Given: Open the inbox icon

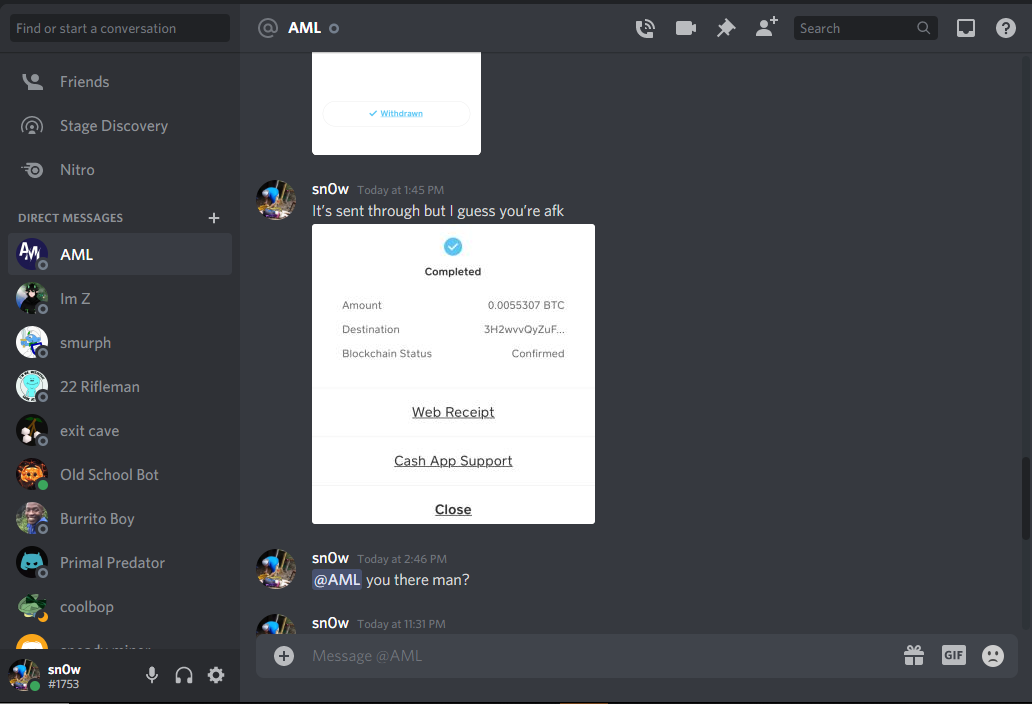Looking at the screenshot, I should coord(966,28).
